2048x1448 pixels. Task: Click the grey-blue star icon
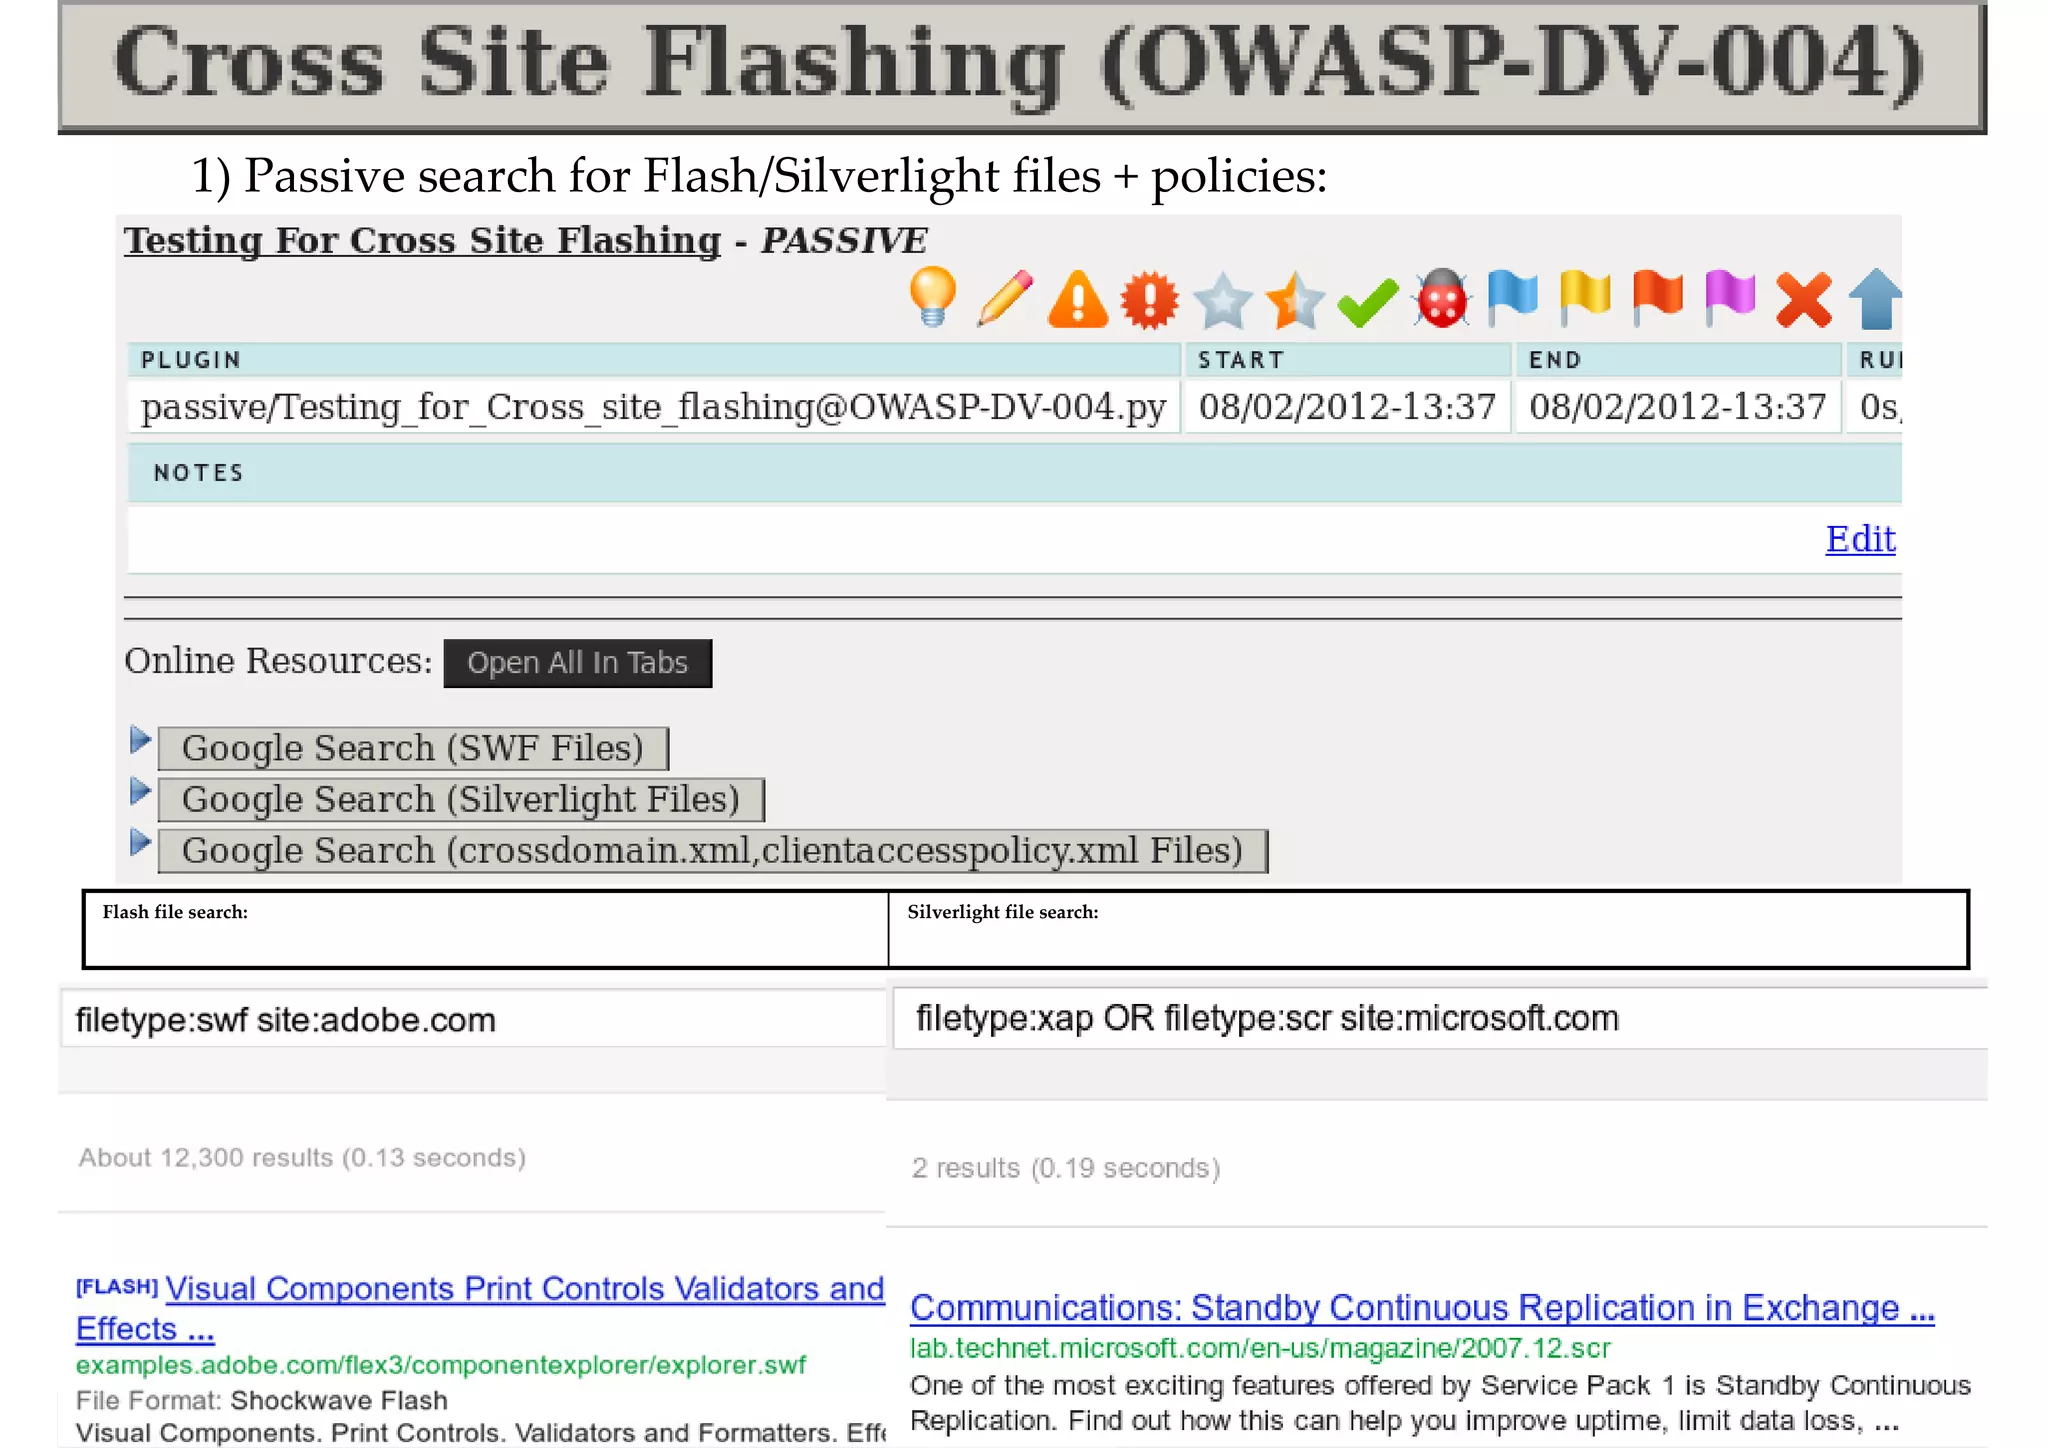[x=1223, y=300]
